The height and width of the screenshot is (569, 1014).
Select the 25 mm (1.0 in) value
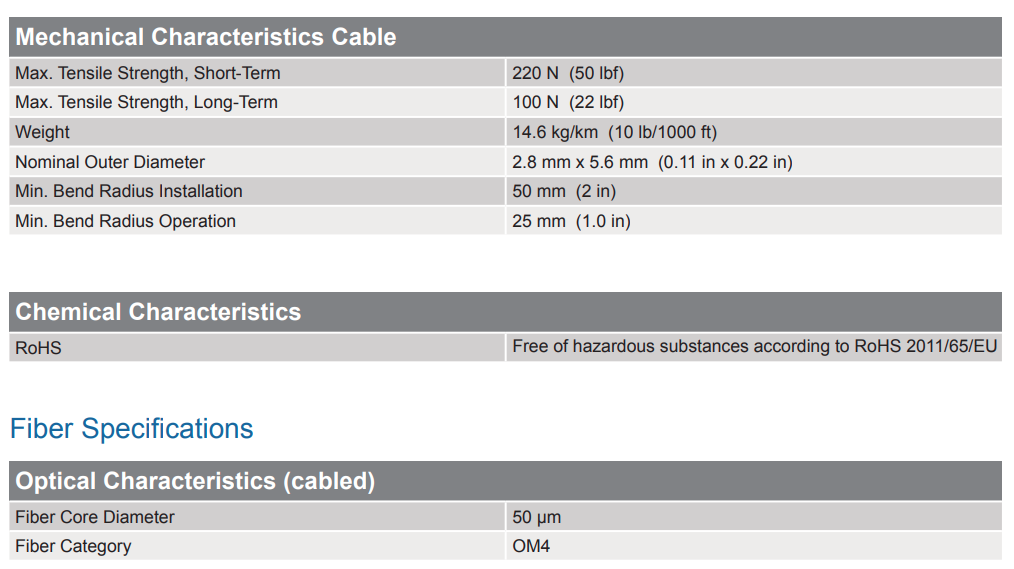(x=571, y=221)
